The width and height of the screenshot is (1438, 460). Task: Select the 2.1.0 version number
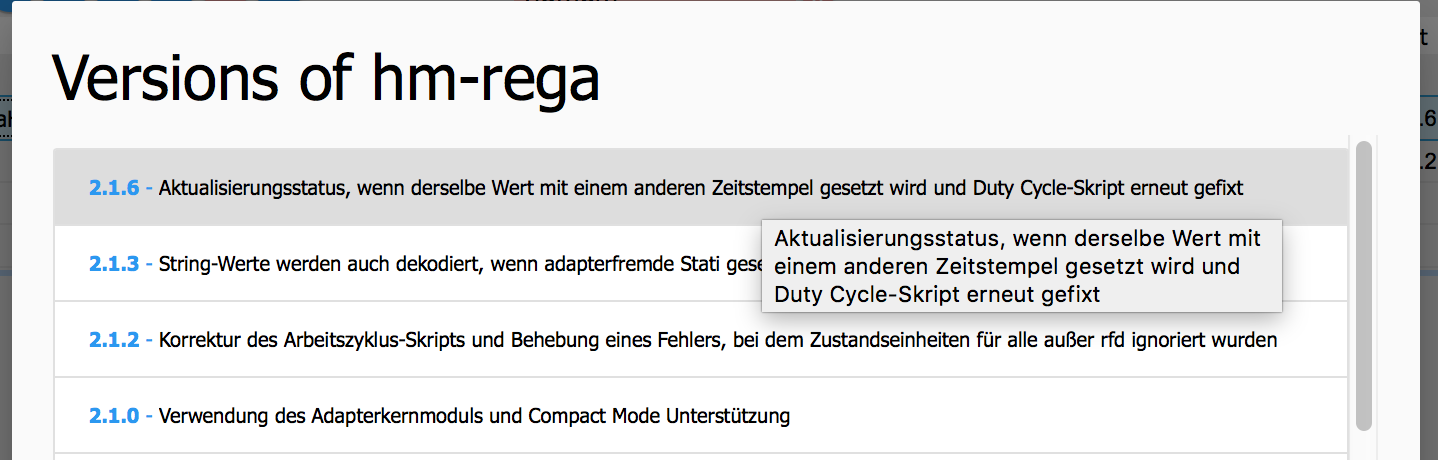[x=113, y=416]
